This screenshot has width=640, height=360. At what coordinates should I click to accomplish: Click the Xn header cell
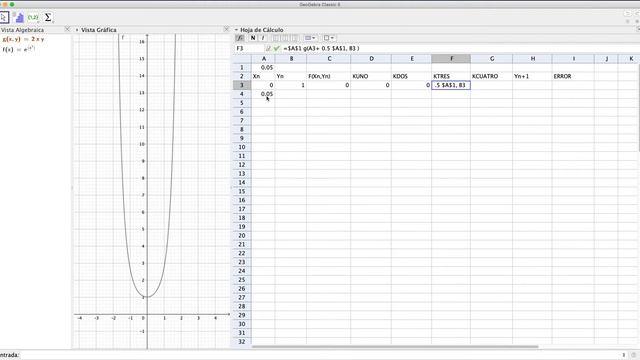point(263,76)
